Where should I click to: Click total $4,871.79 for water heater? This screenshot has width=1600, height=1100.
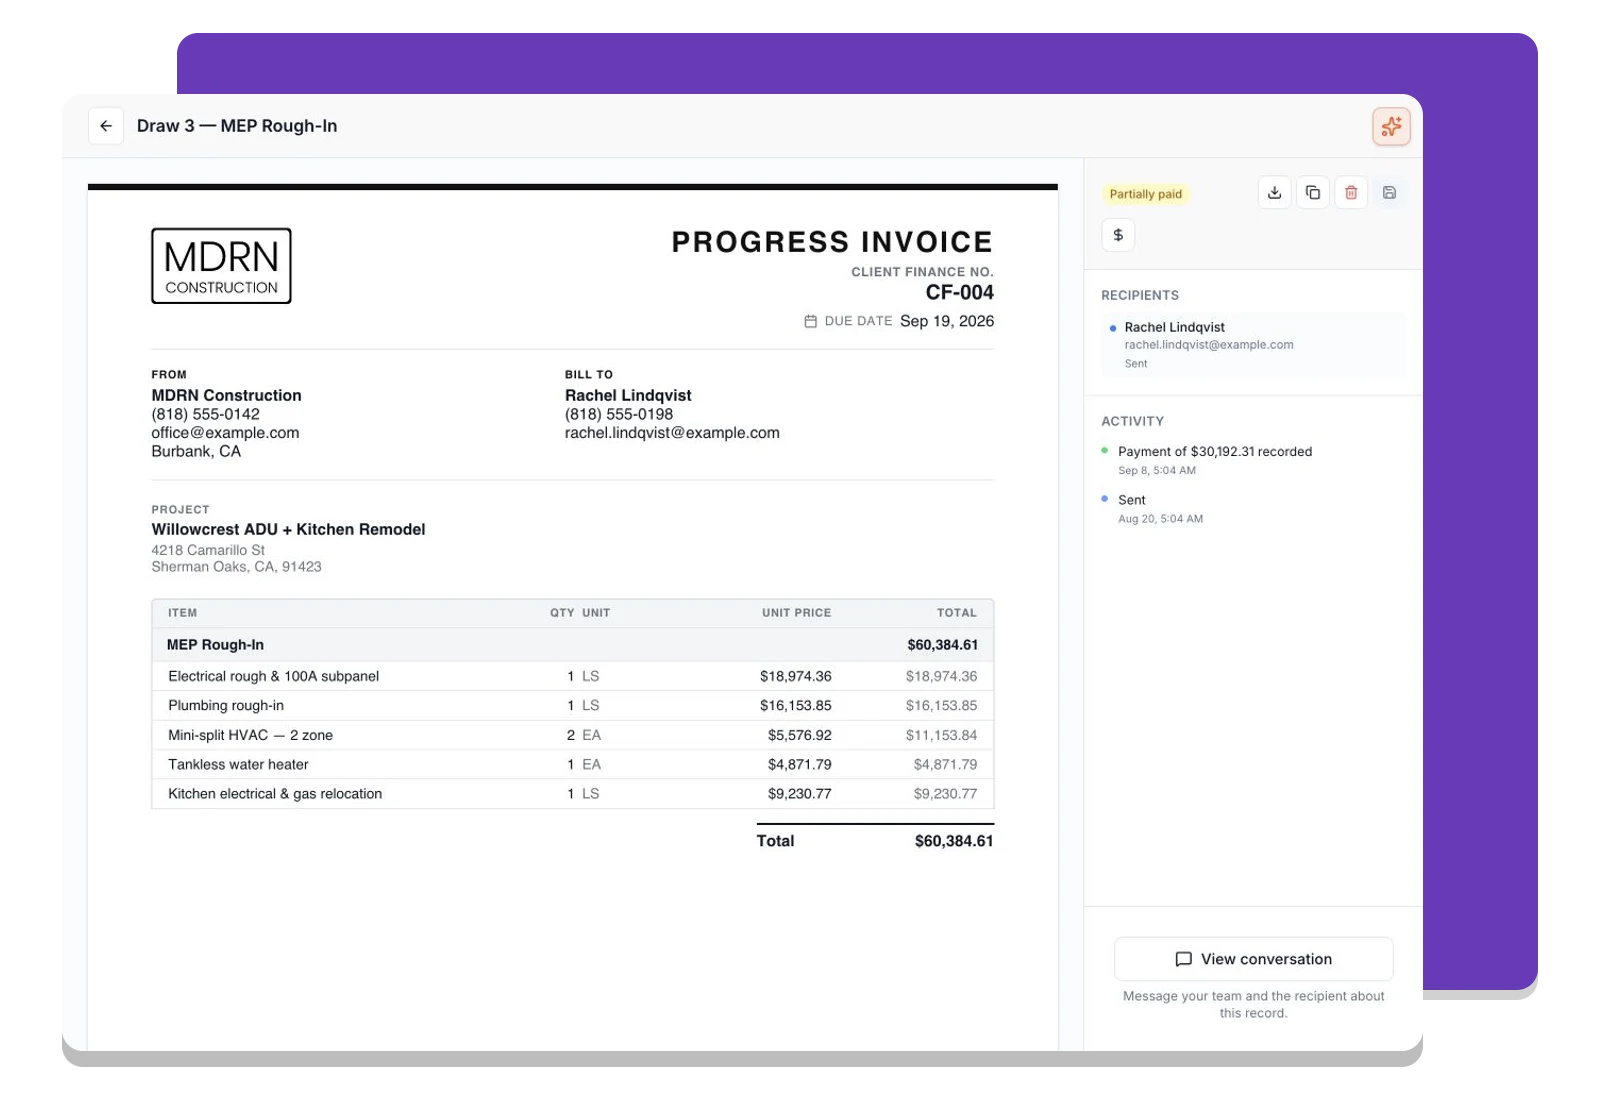[x=945, y=764]
